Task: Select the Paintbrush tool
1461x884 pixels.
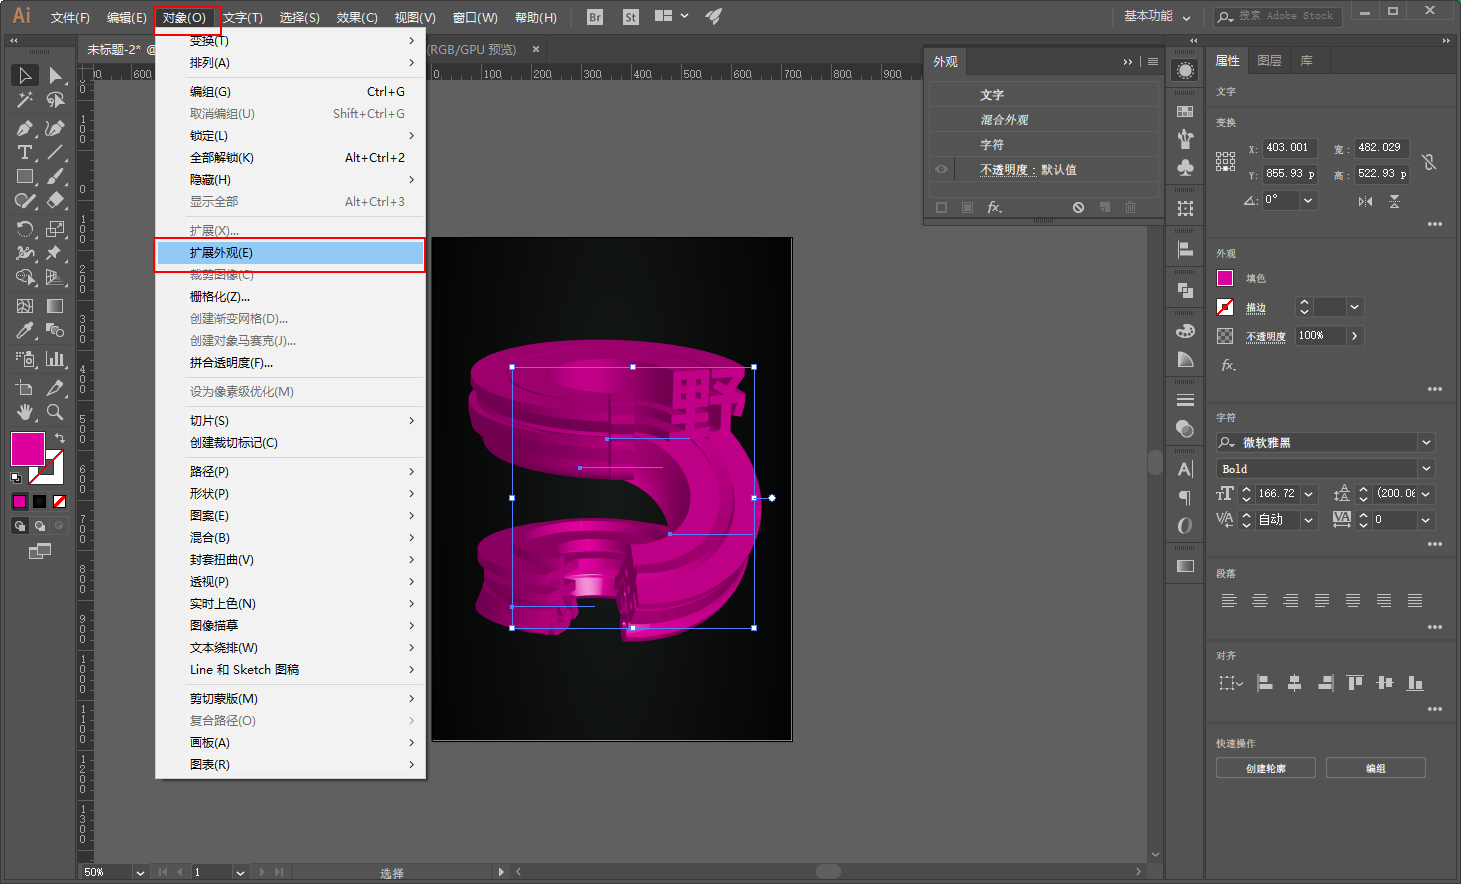Action: tap(55, 176)
